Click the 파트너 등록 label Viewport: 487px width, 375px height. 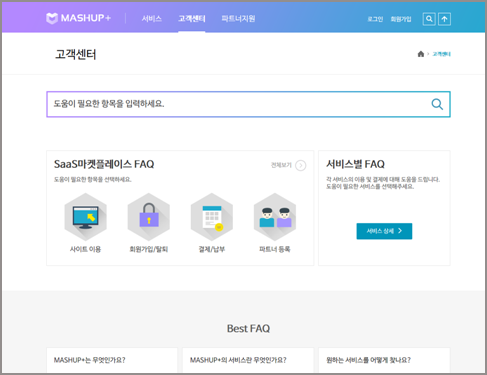(275, 249)
